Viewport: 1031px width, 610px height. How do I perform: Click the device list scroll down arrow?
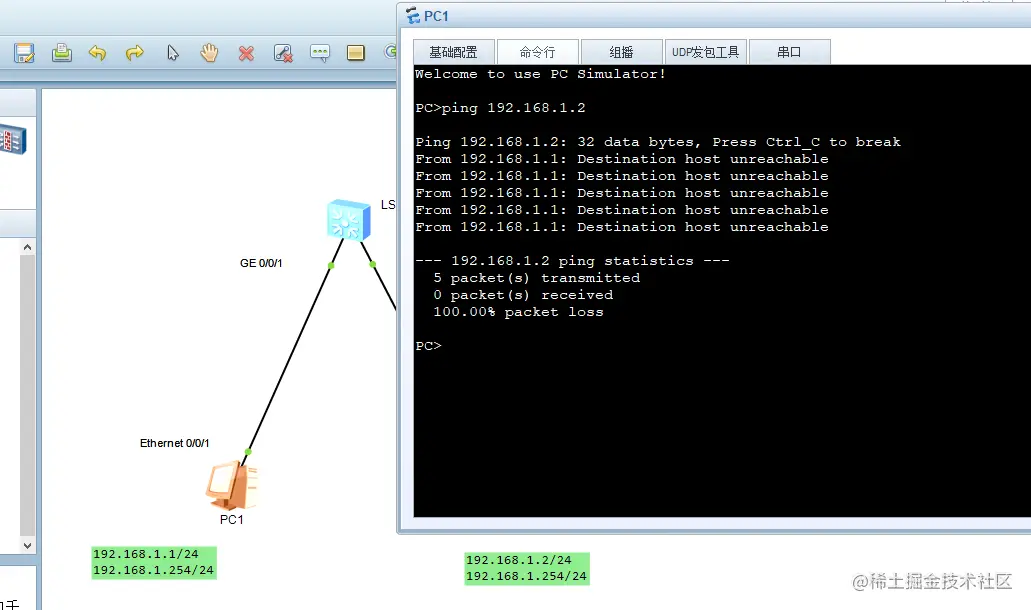[27, 545]
